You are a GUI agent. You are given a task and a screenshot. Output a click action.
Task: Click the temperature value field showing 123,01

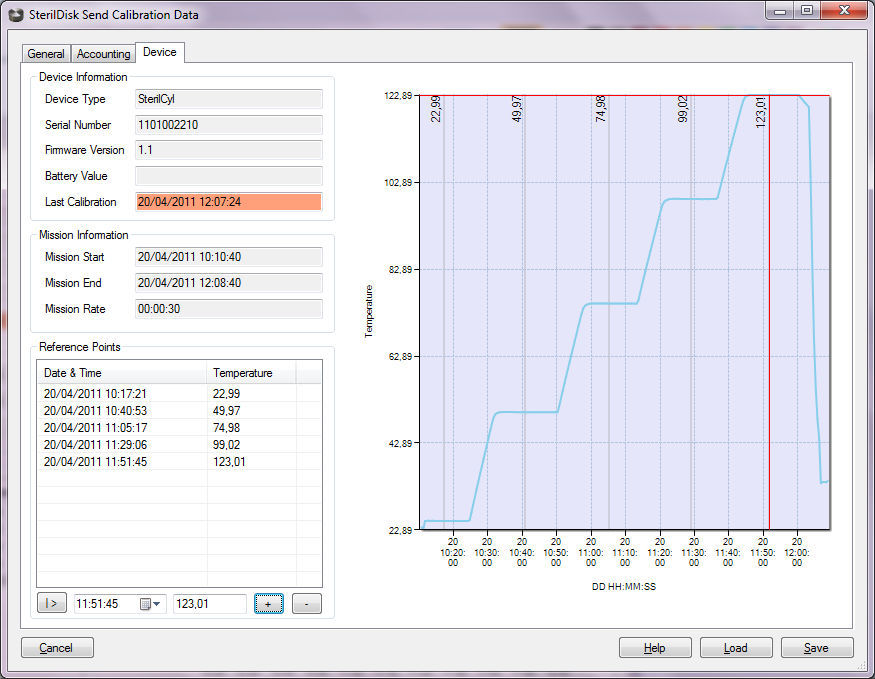click(208, 602)
